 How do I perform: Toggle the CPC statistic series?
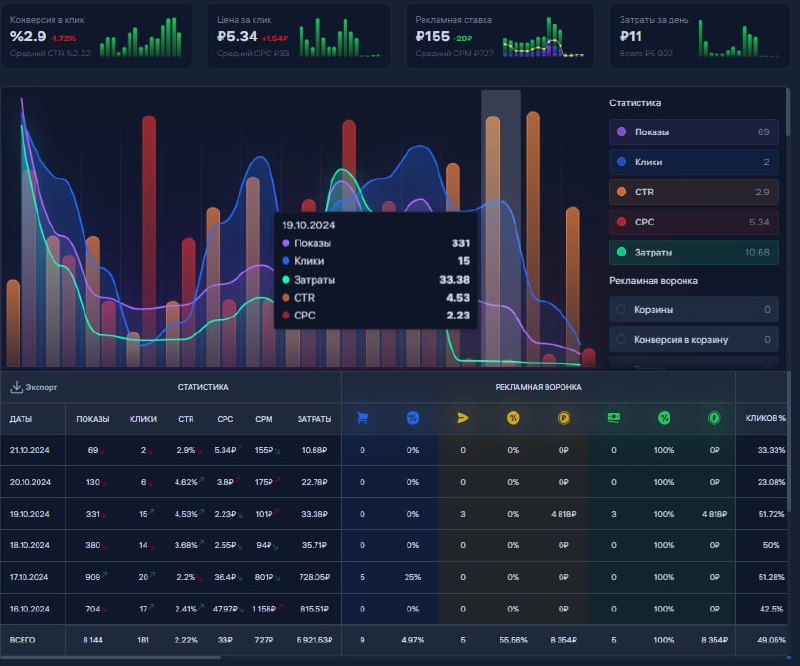[694, 222]
